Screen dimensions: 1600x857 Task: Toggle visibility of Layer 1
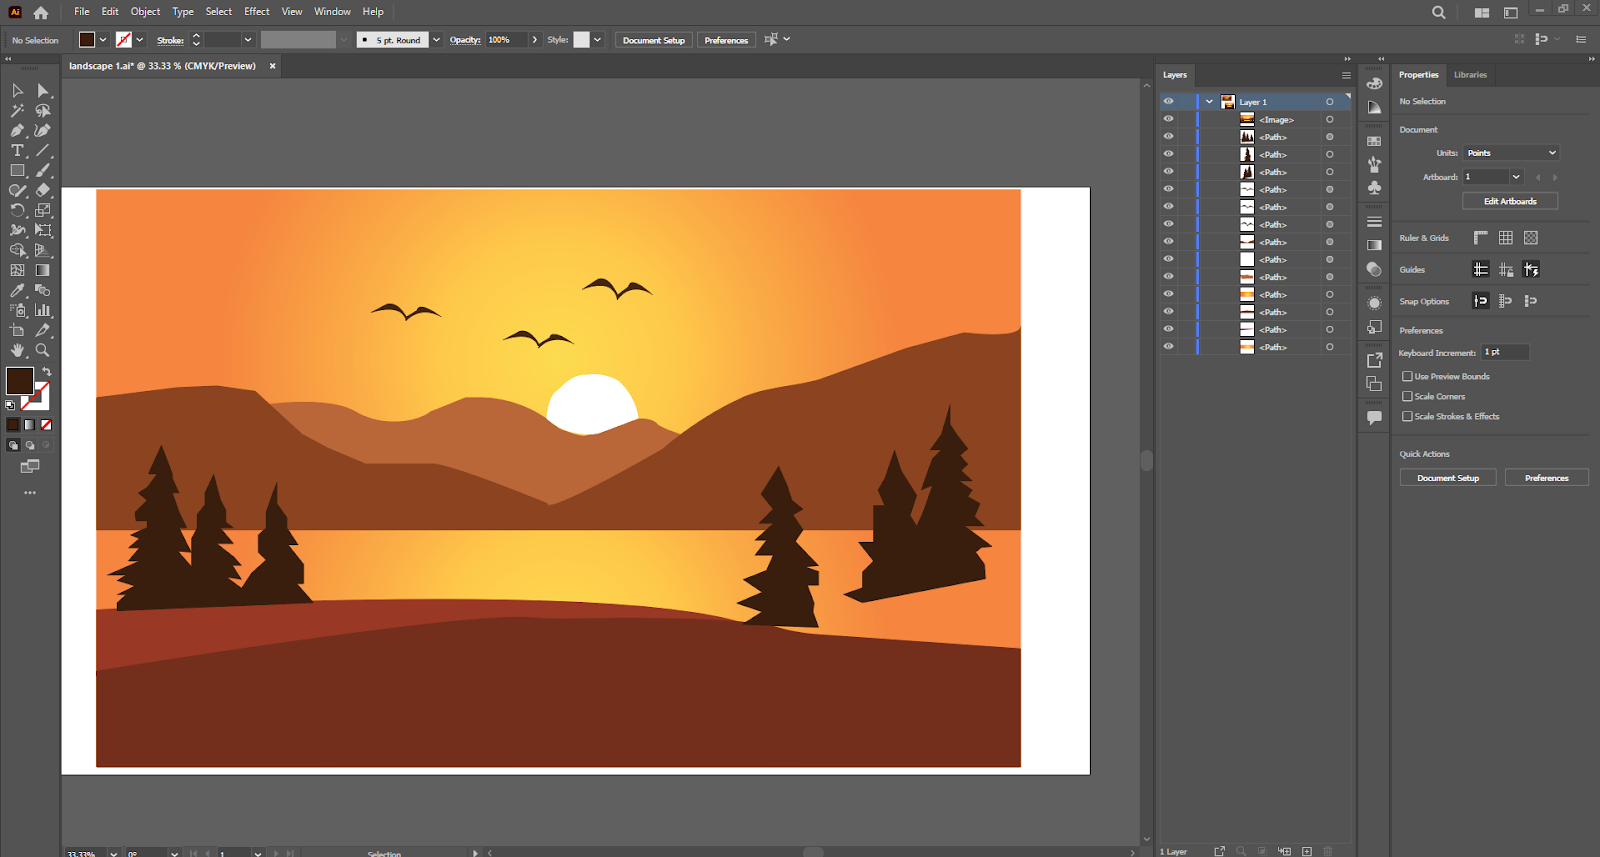click(x=1168, y=101)
